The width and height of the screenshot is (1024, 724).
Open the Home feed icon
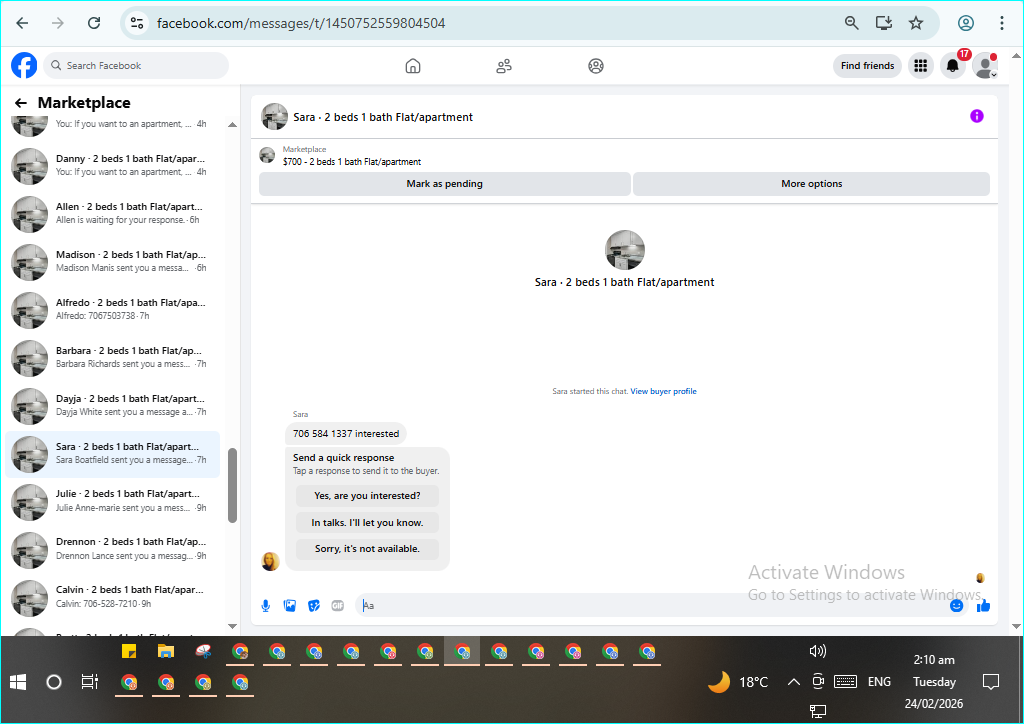(x=413, y=66)
